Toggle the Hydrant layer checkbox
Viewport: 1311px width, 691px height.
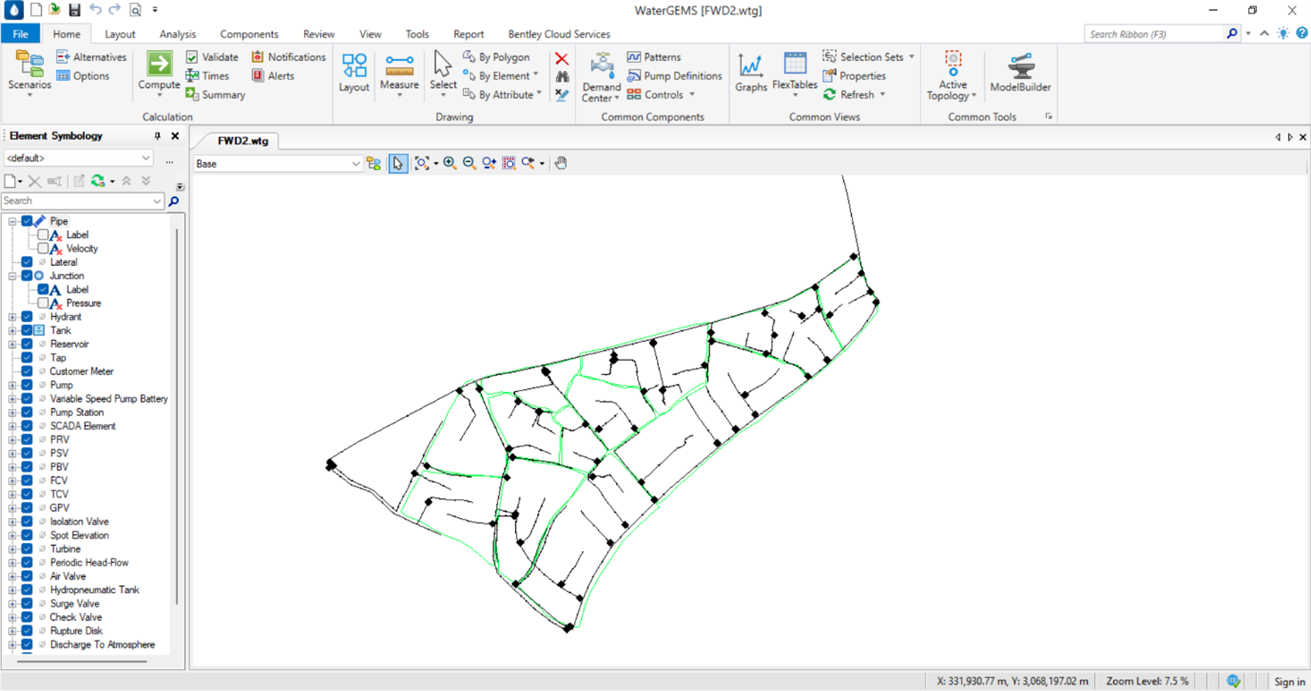click(x=27, y=317)
